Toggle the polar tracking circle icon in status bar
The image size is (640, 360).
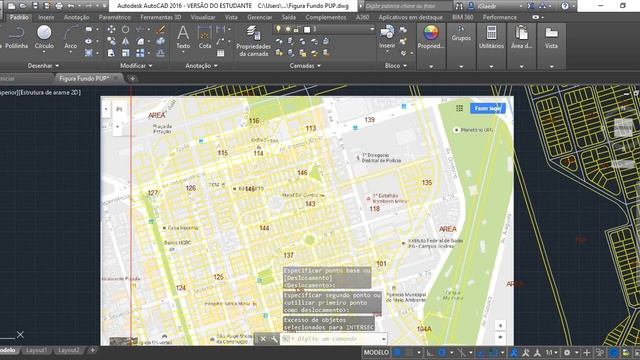click(442, 352)
